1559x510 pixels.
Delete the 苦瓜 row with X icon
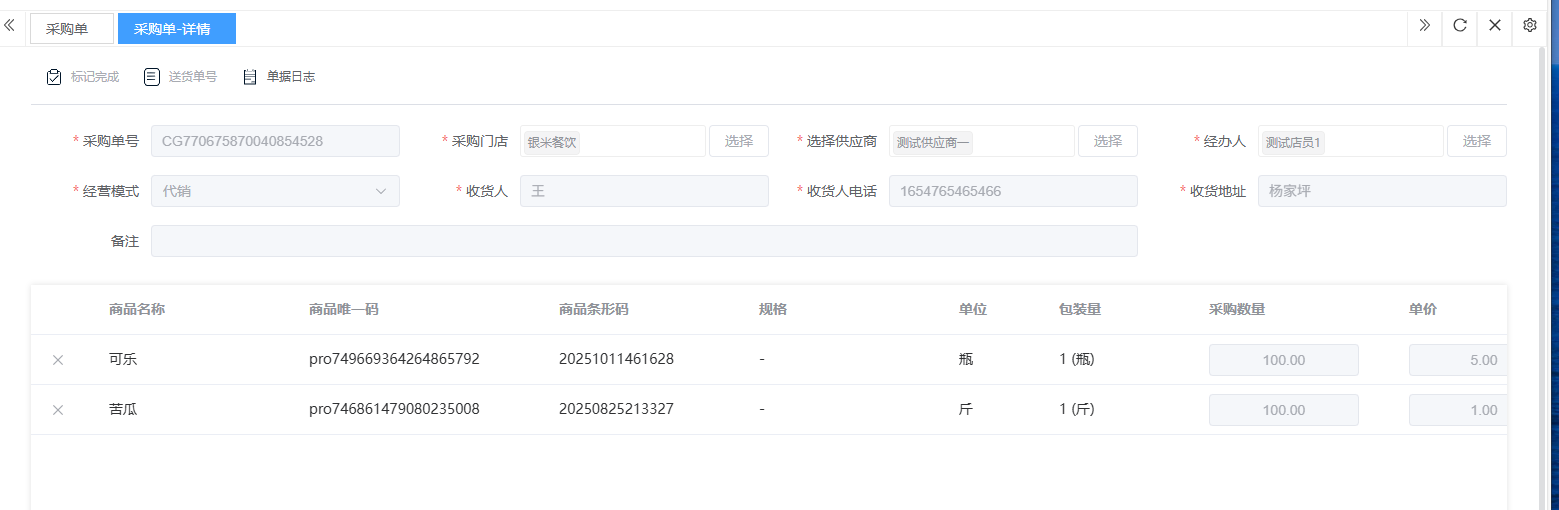point(58,410)
